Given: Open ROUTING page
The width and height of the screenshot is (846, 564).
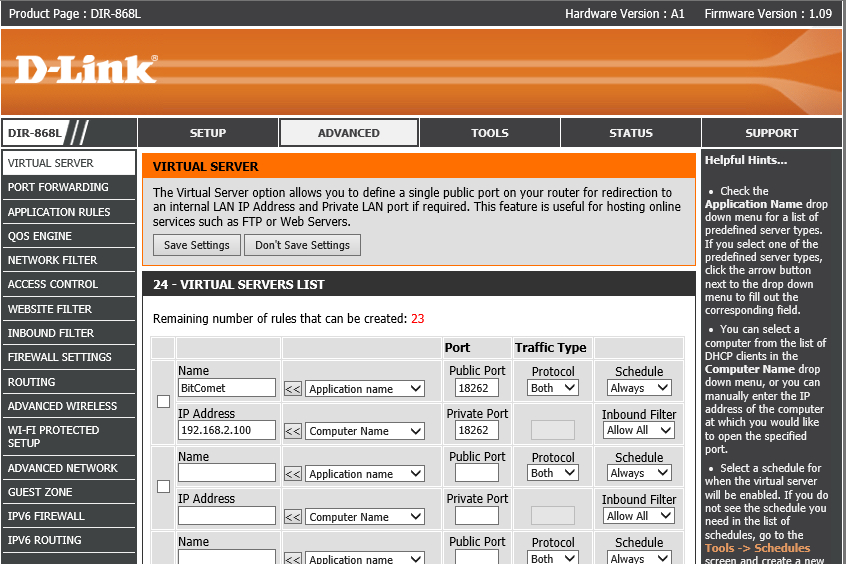Looking at the screenshot, I should (69, 382).
